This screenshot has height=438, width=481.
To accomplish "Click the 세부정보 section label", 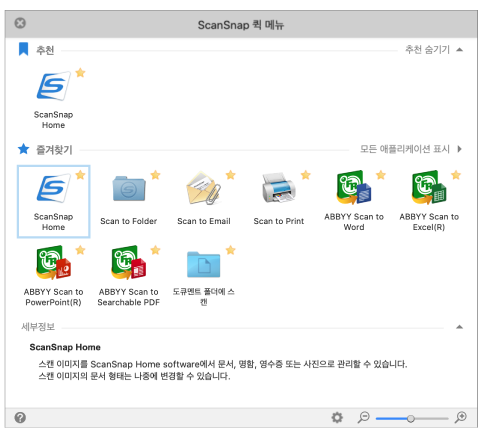I will (38, 327).
